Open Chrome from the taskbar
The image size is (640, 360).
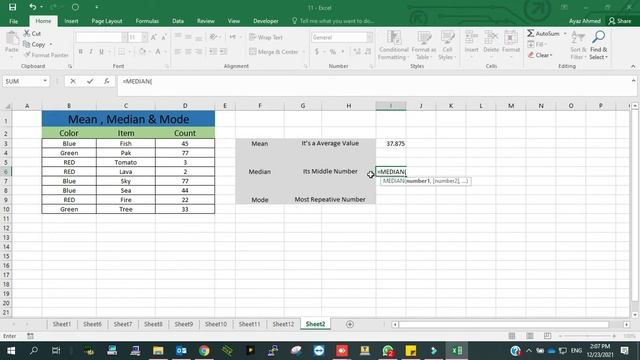204,350
